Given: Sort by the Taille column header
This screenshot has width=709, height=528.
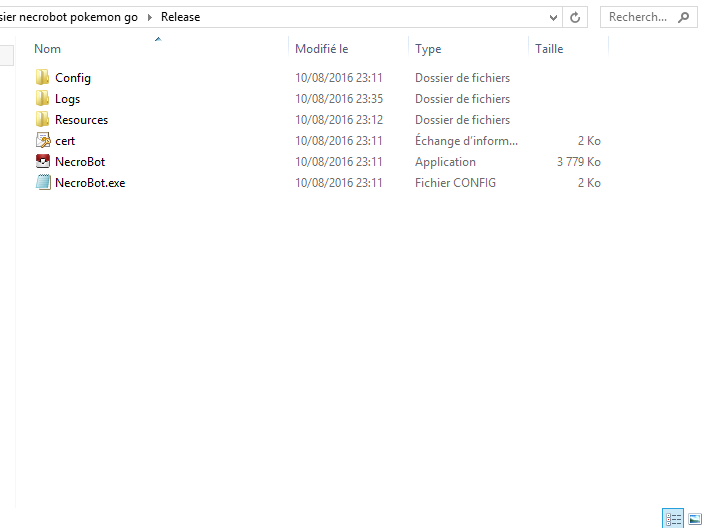Looking at the screenshot, I should [x=549, y=49].
